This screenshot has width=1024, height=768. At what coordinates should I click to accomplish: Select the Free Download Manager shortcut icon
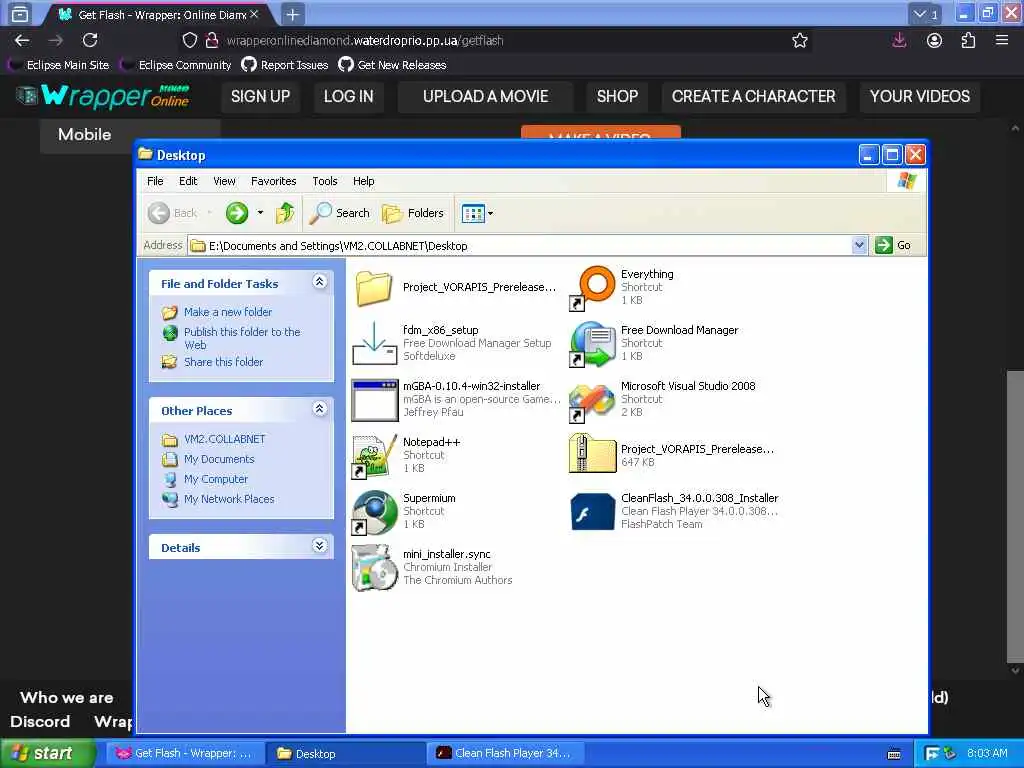point(592,344)
